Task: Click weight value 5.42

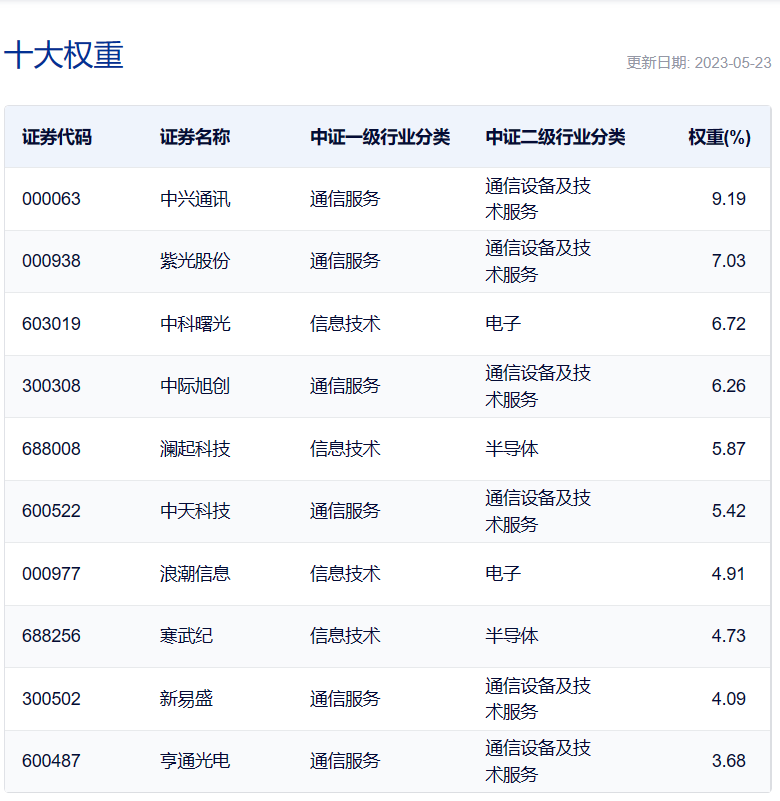Action: pyautogui.click(x=728, y=511)
